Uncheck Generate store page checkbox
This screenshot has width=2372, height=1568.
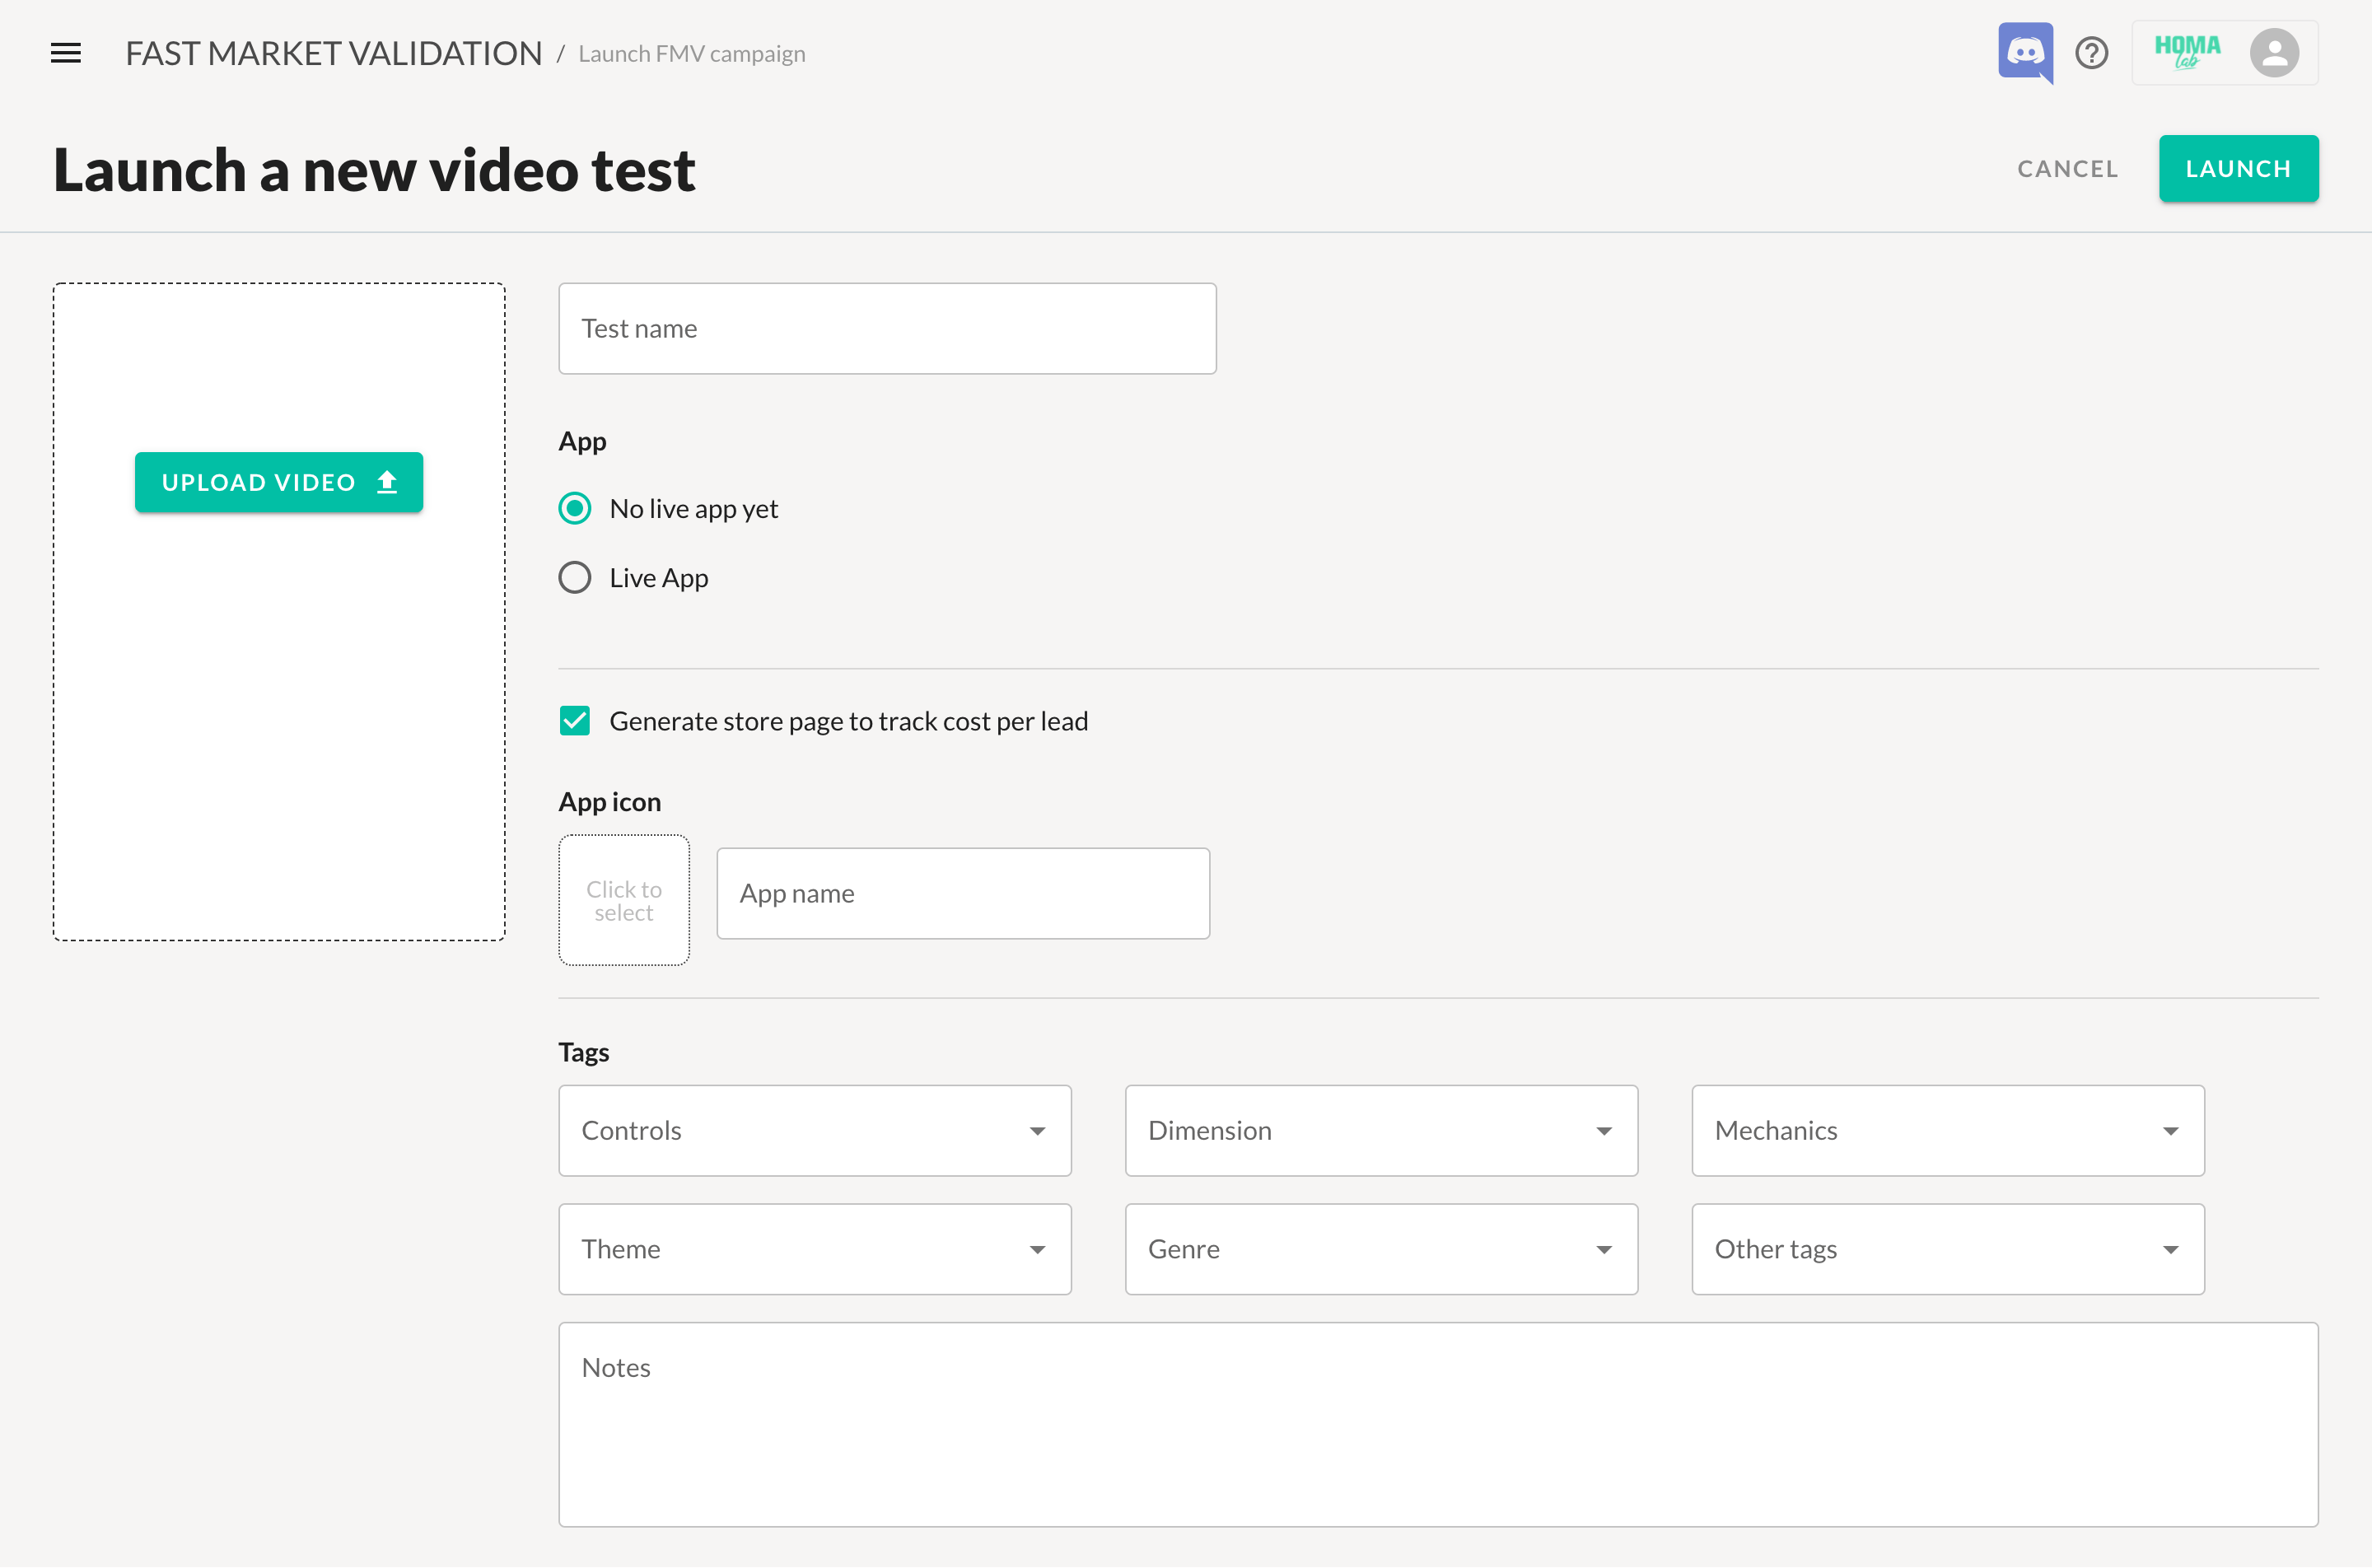(x=575, y=721)
